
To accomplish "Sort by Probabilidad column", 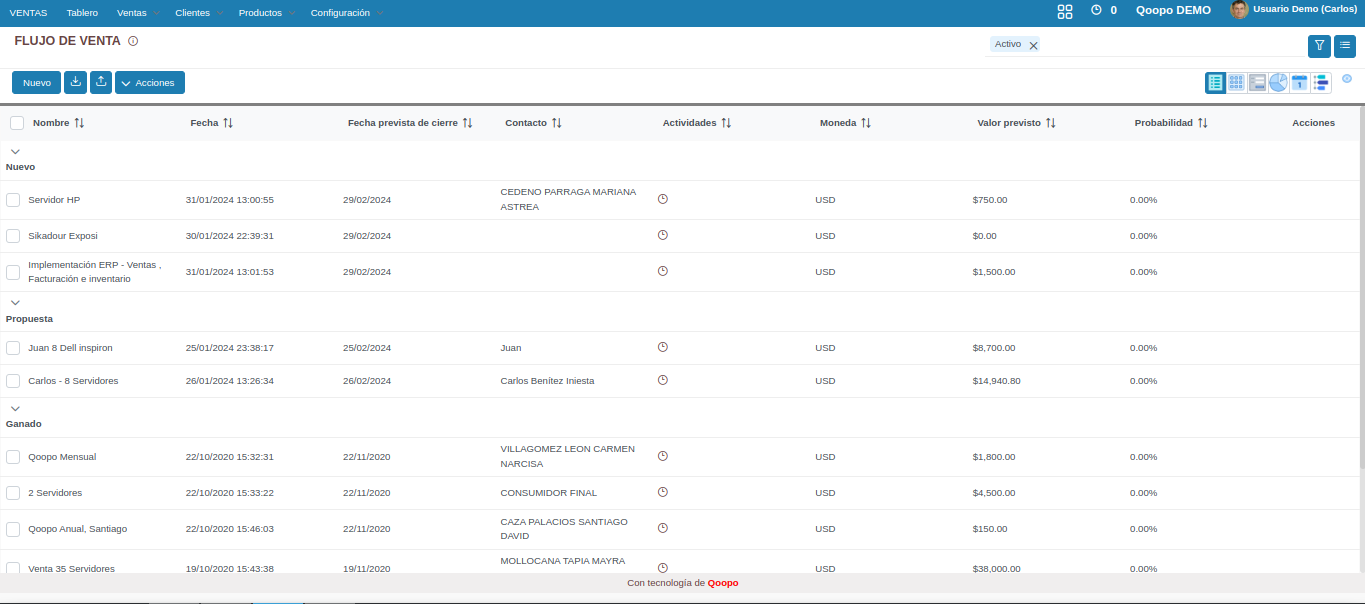I will (x=1202, y=123).
